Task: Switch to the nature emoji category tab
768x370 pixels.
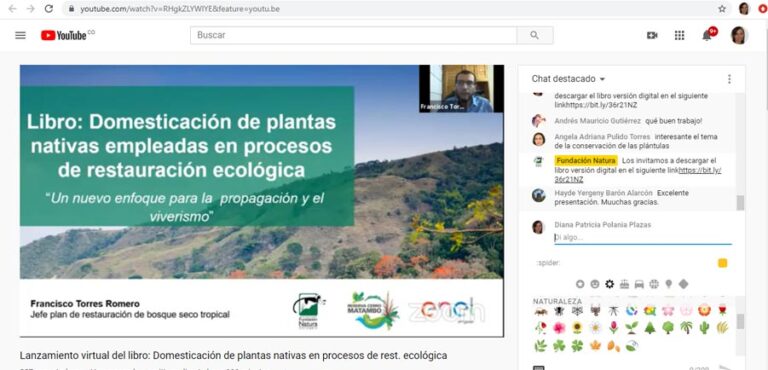Action: coord(609,284)
